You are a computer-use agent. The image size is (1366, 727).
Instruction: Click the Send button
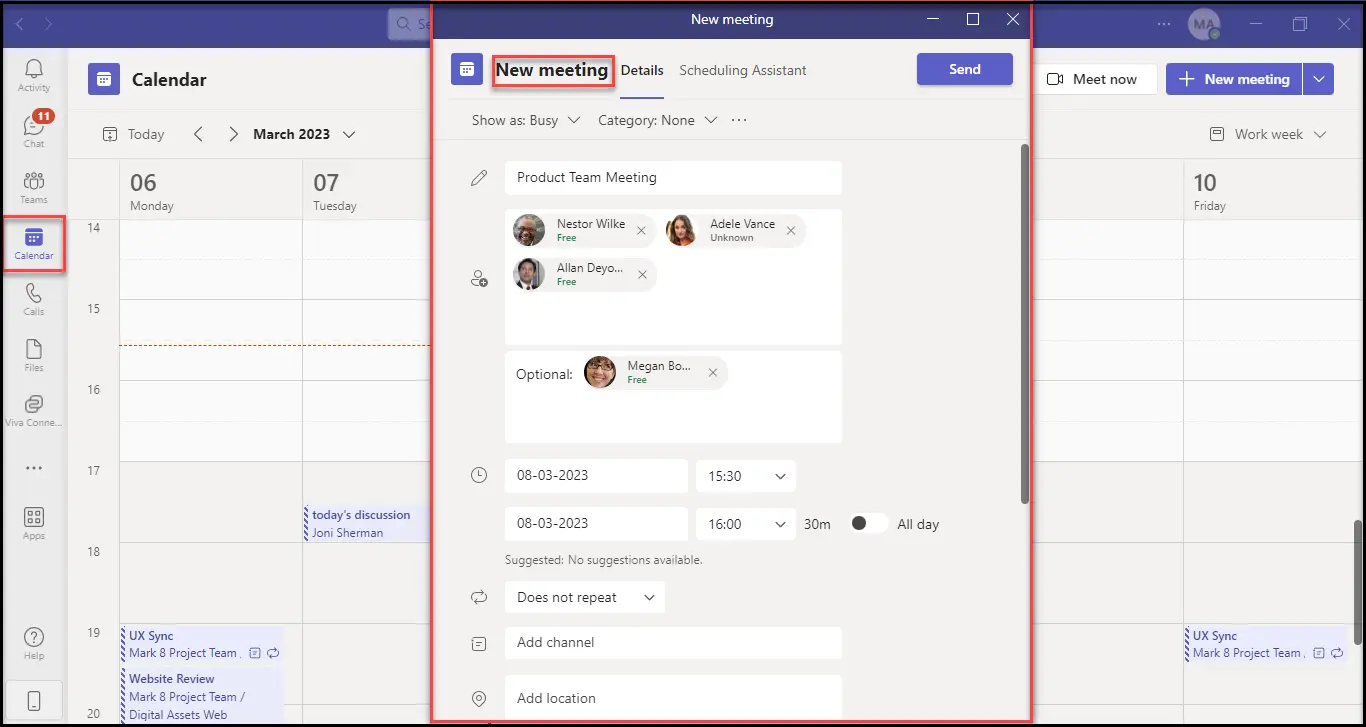click(964, 69)
